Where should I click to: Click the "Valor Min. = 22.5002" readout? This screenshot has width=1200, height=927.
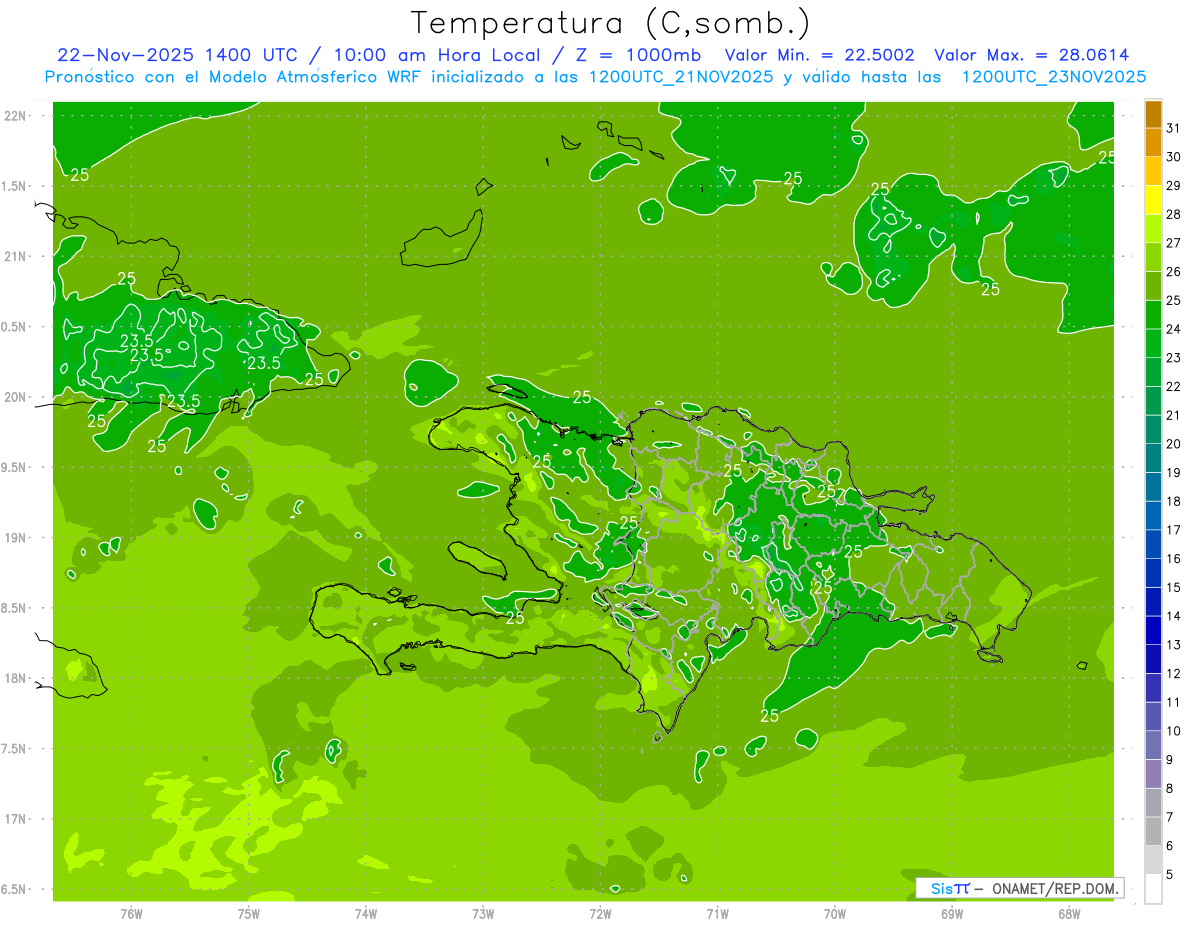click(819, 55)
